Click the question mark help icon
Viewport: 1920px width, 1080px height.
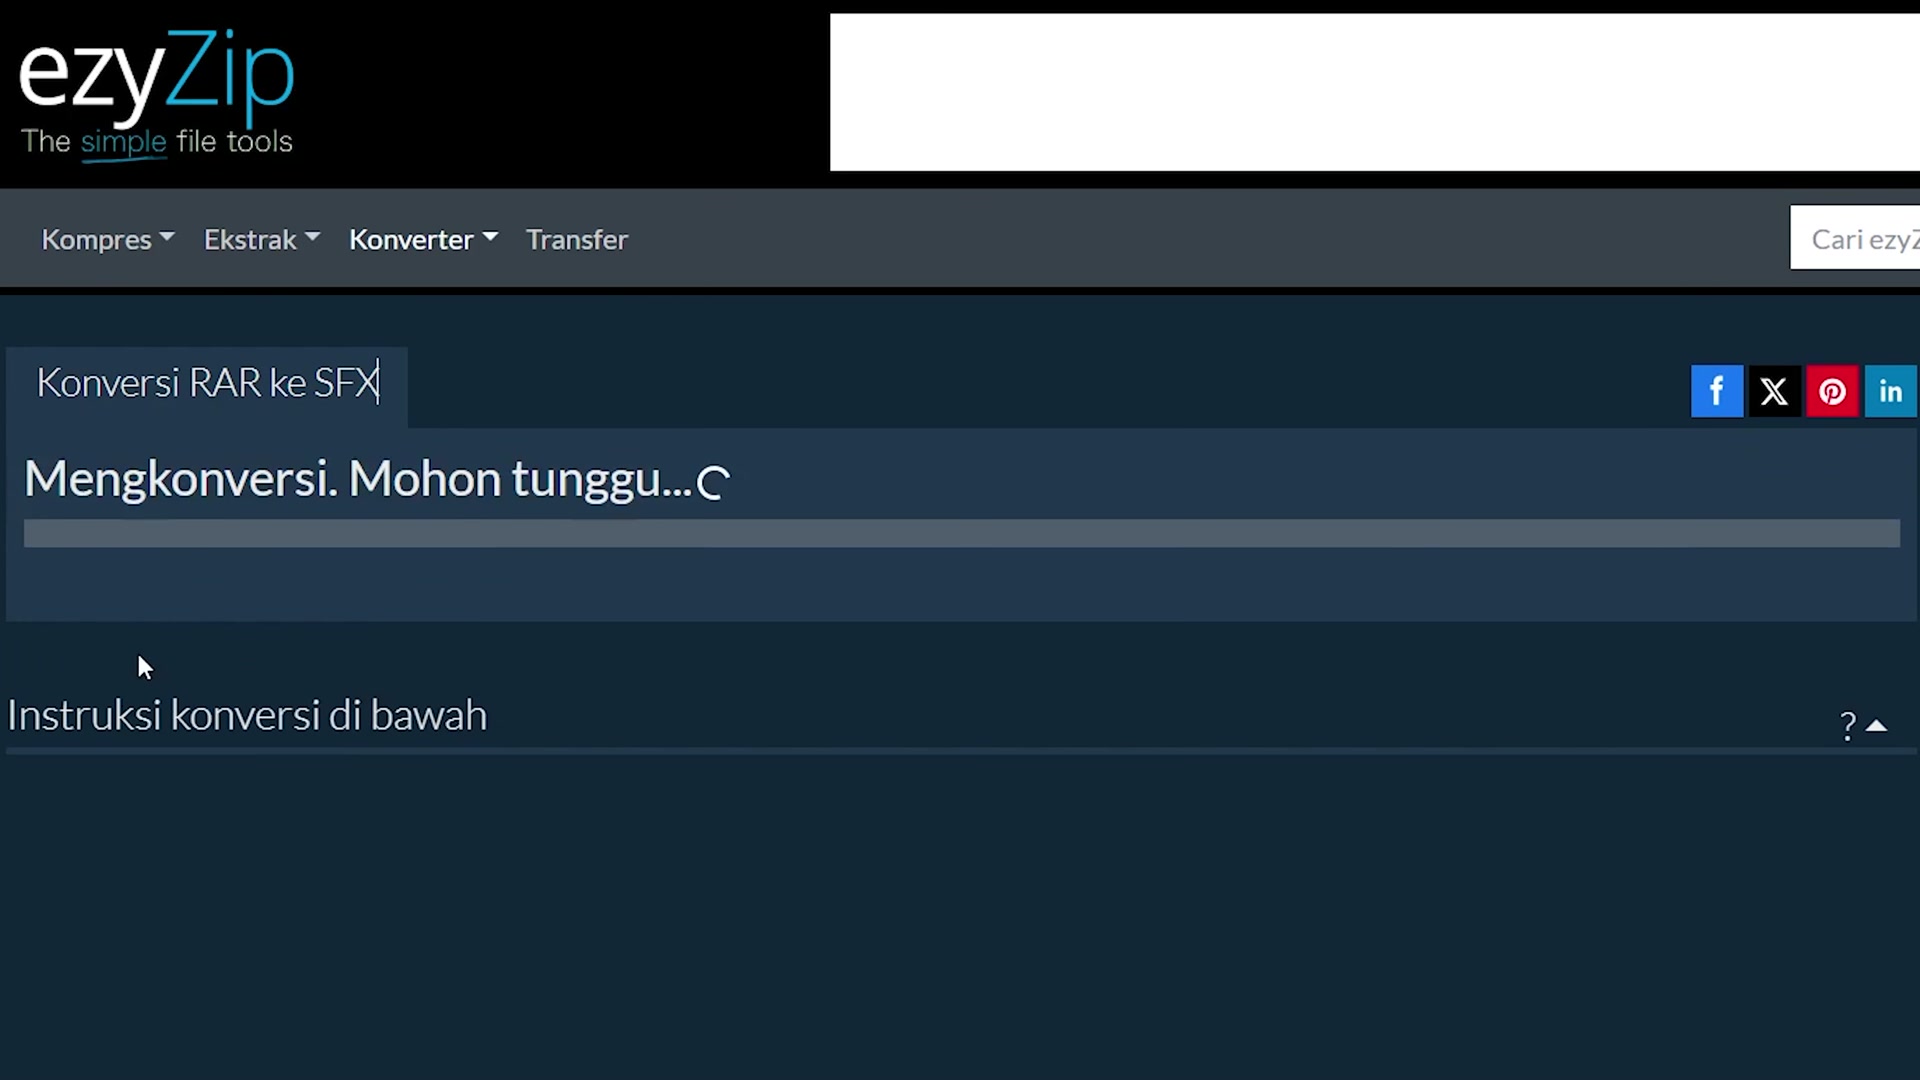(1848, 725)
